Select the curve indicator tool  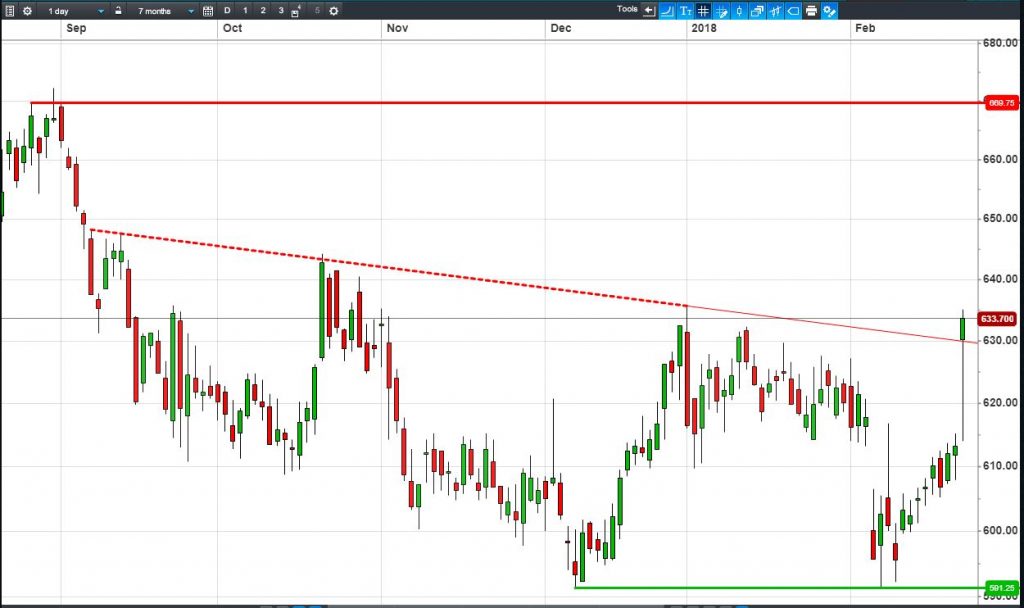(x=667, y=10)
